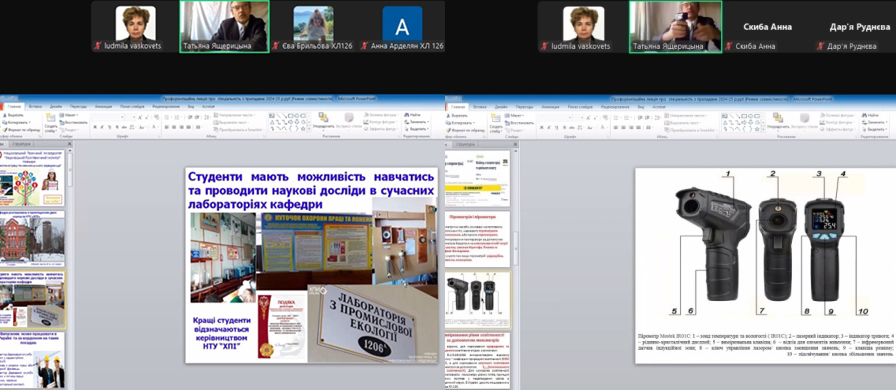Viewport: 896px width, 390px height.
Task: Open Показ слайдов tab in right PowerPoint window
Action: (x=579, y=106)
